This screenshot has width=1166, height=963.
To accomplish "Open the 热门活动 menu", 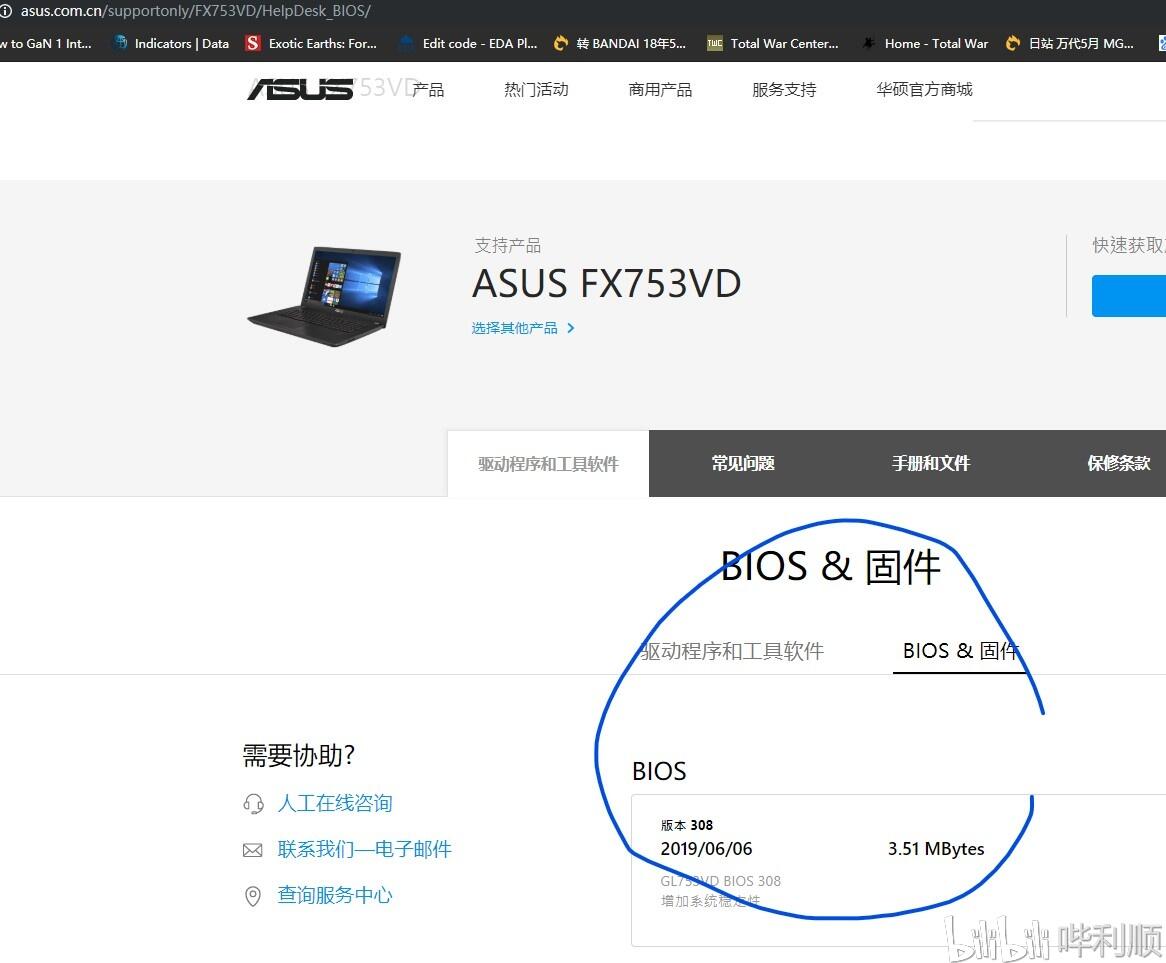I will coord(536,90).
